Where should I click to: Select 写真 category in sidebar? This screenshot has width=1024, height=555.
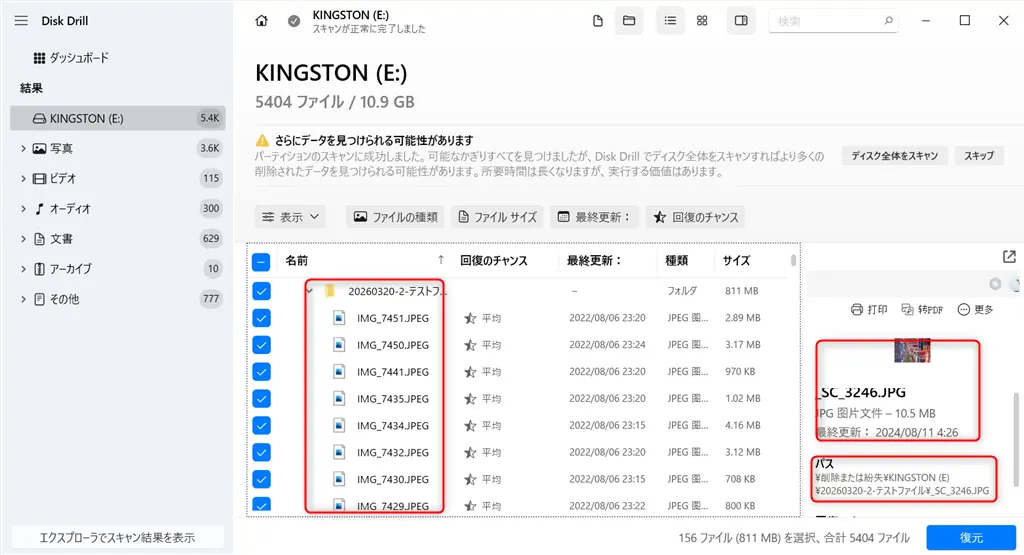point(118,148)
